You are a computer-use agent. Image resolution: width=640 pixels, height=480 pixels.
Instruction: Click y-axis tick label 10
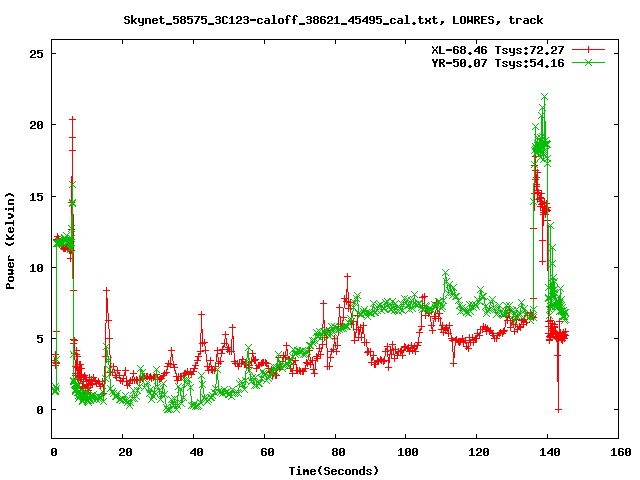[36, 268]
